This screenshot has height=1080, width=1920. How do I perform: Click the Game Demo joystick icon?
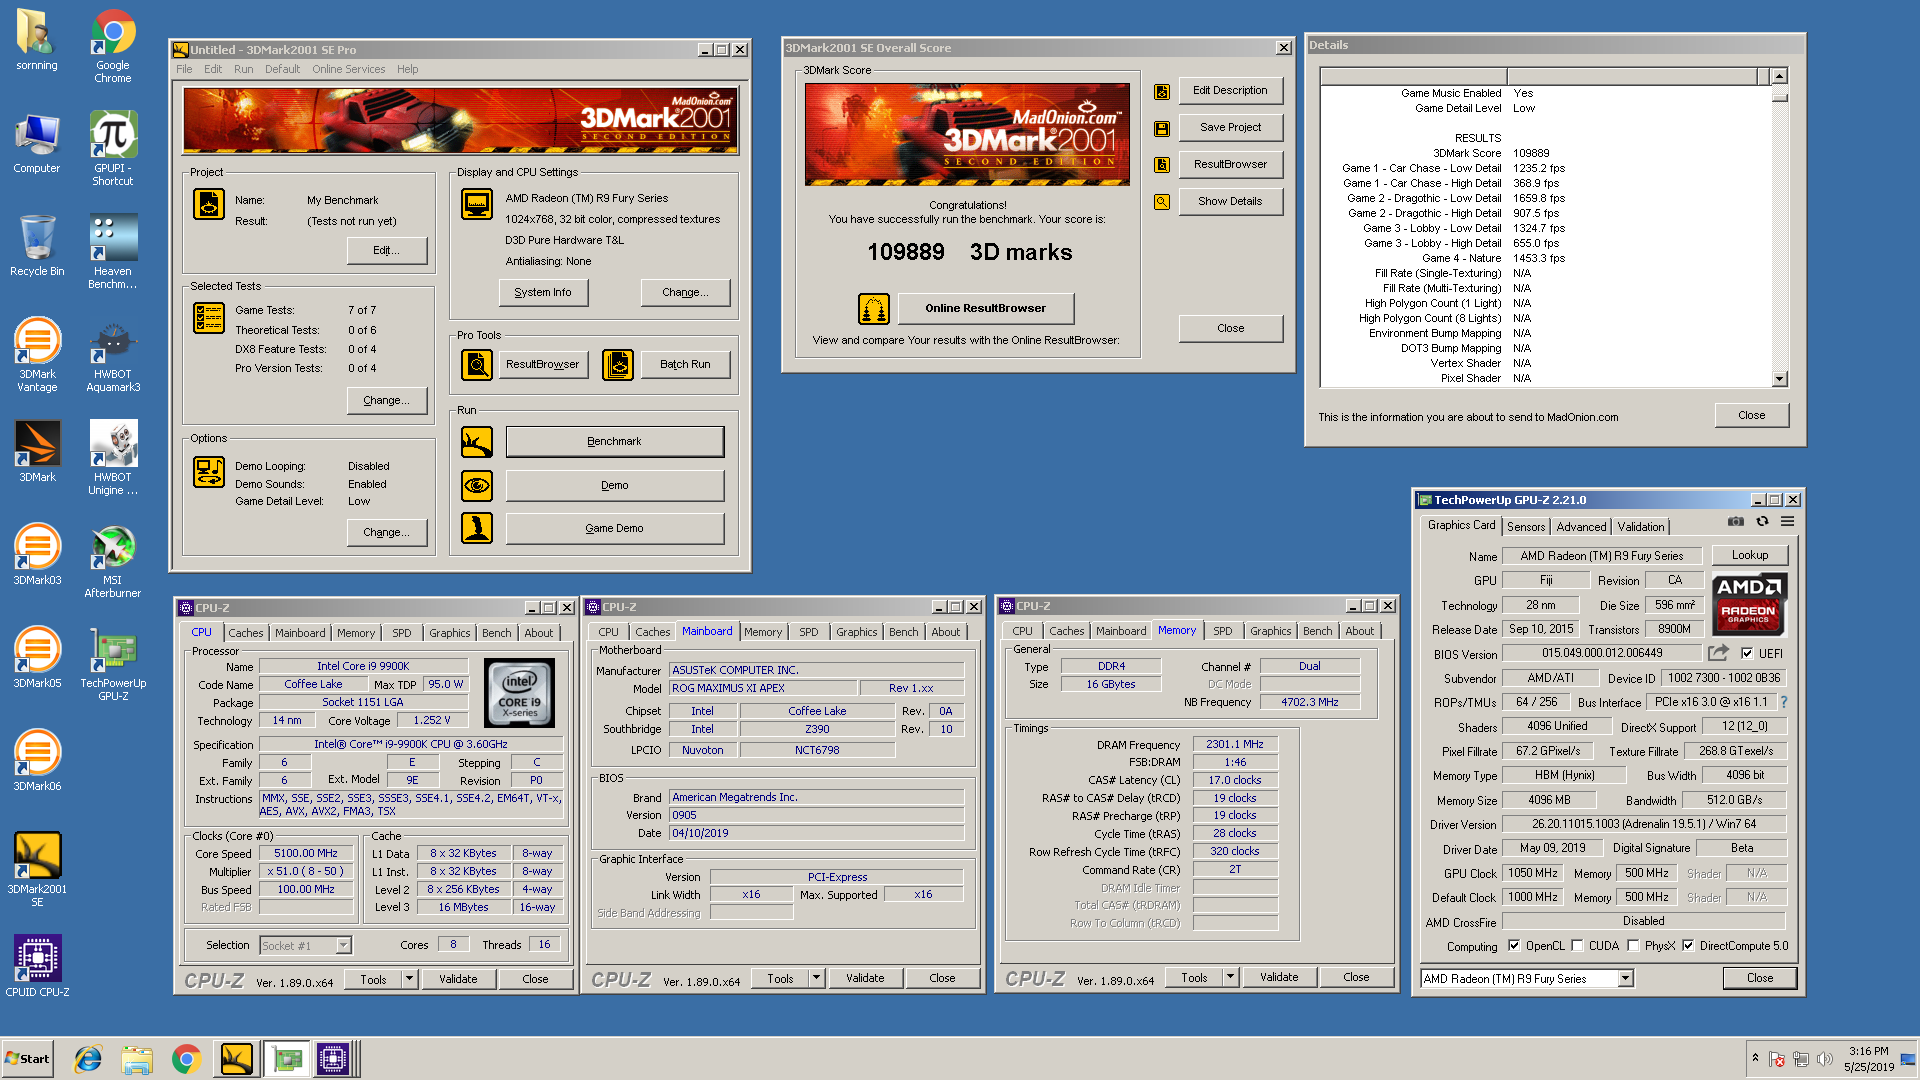click(477, 528)
